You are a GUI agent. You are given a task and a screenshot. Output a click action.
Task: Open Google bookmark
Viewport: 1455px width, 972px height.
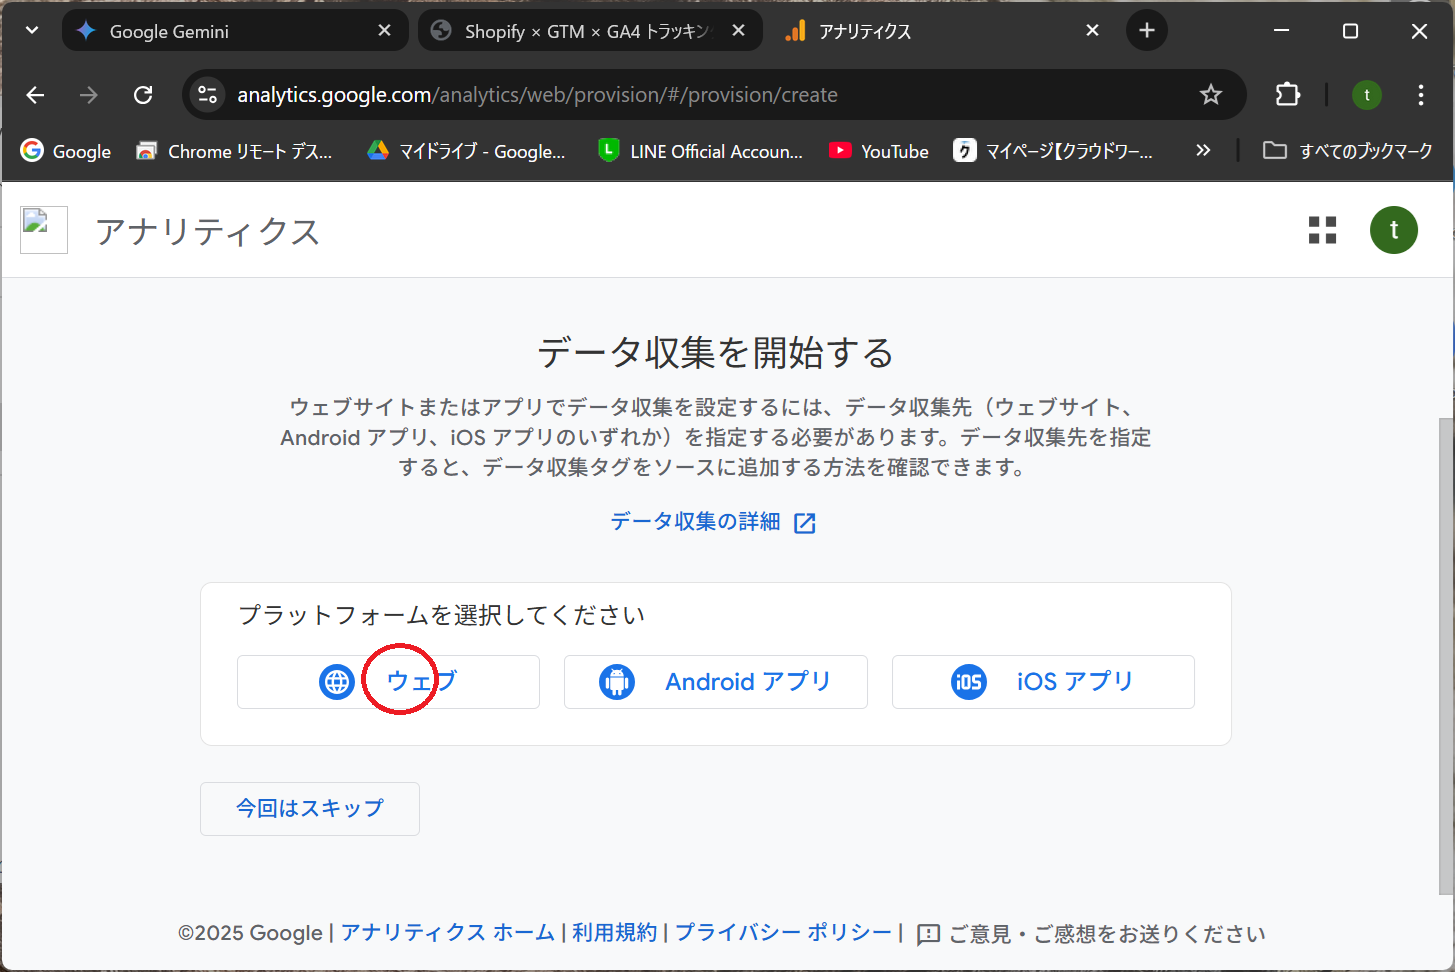pos(66,151)
